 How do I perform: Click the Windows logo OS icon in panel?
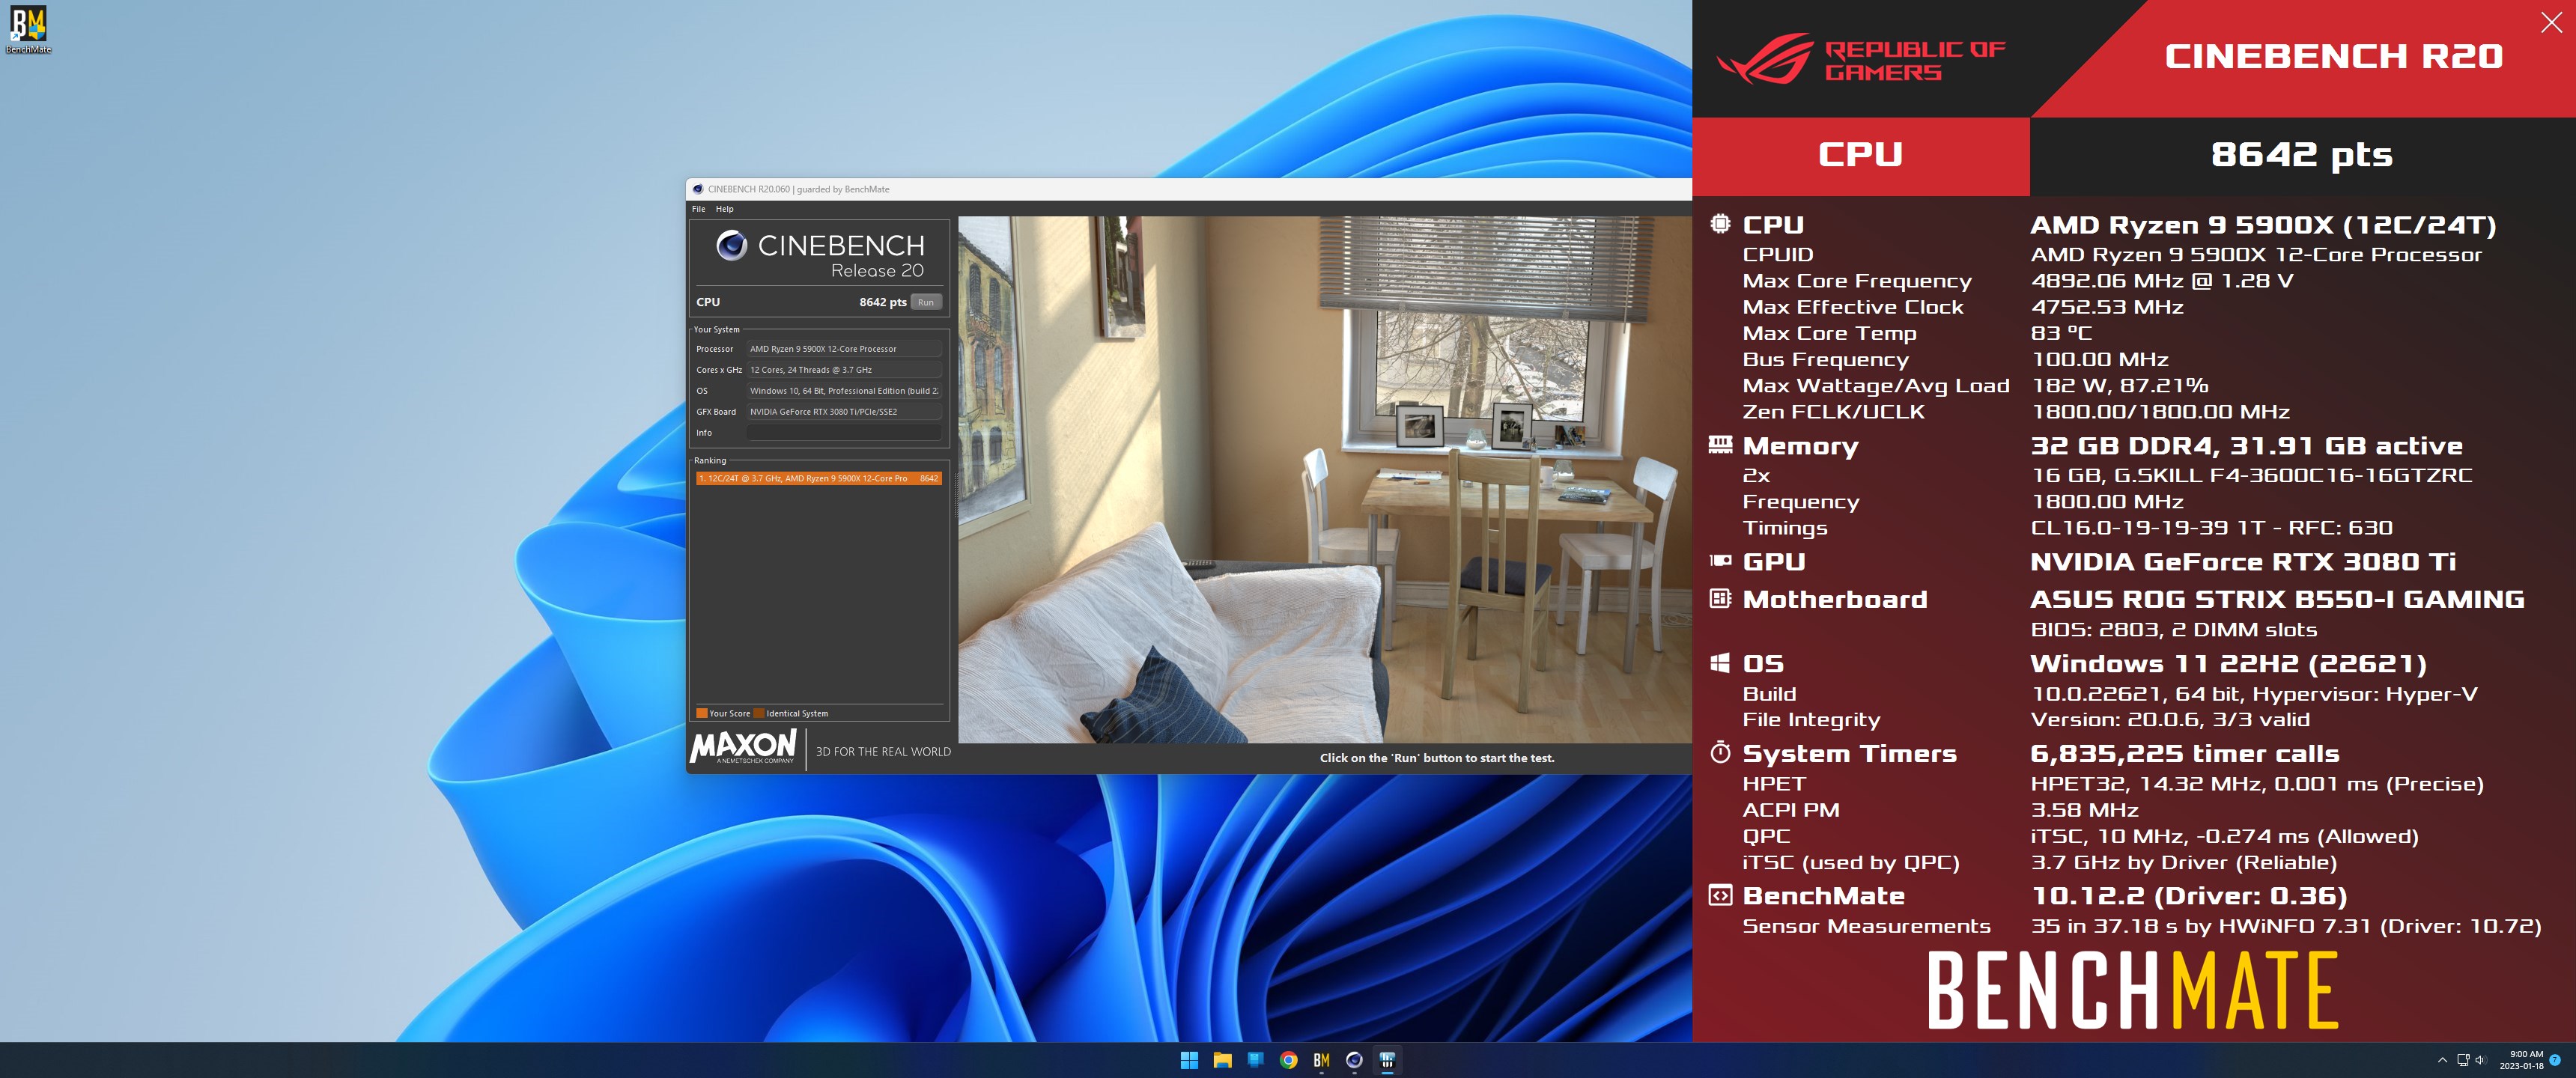pyautogui.click(x=1720, y=663)
